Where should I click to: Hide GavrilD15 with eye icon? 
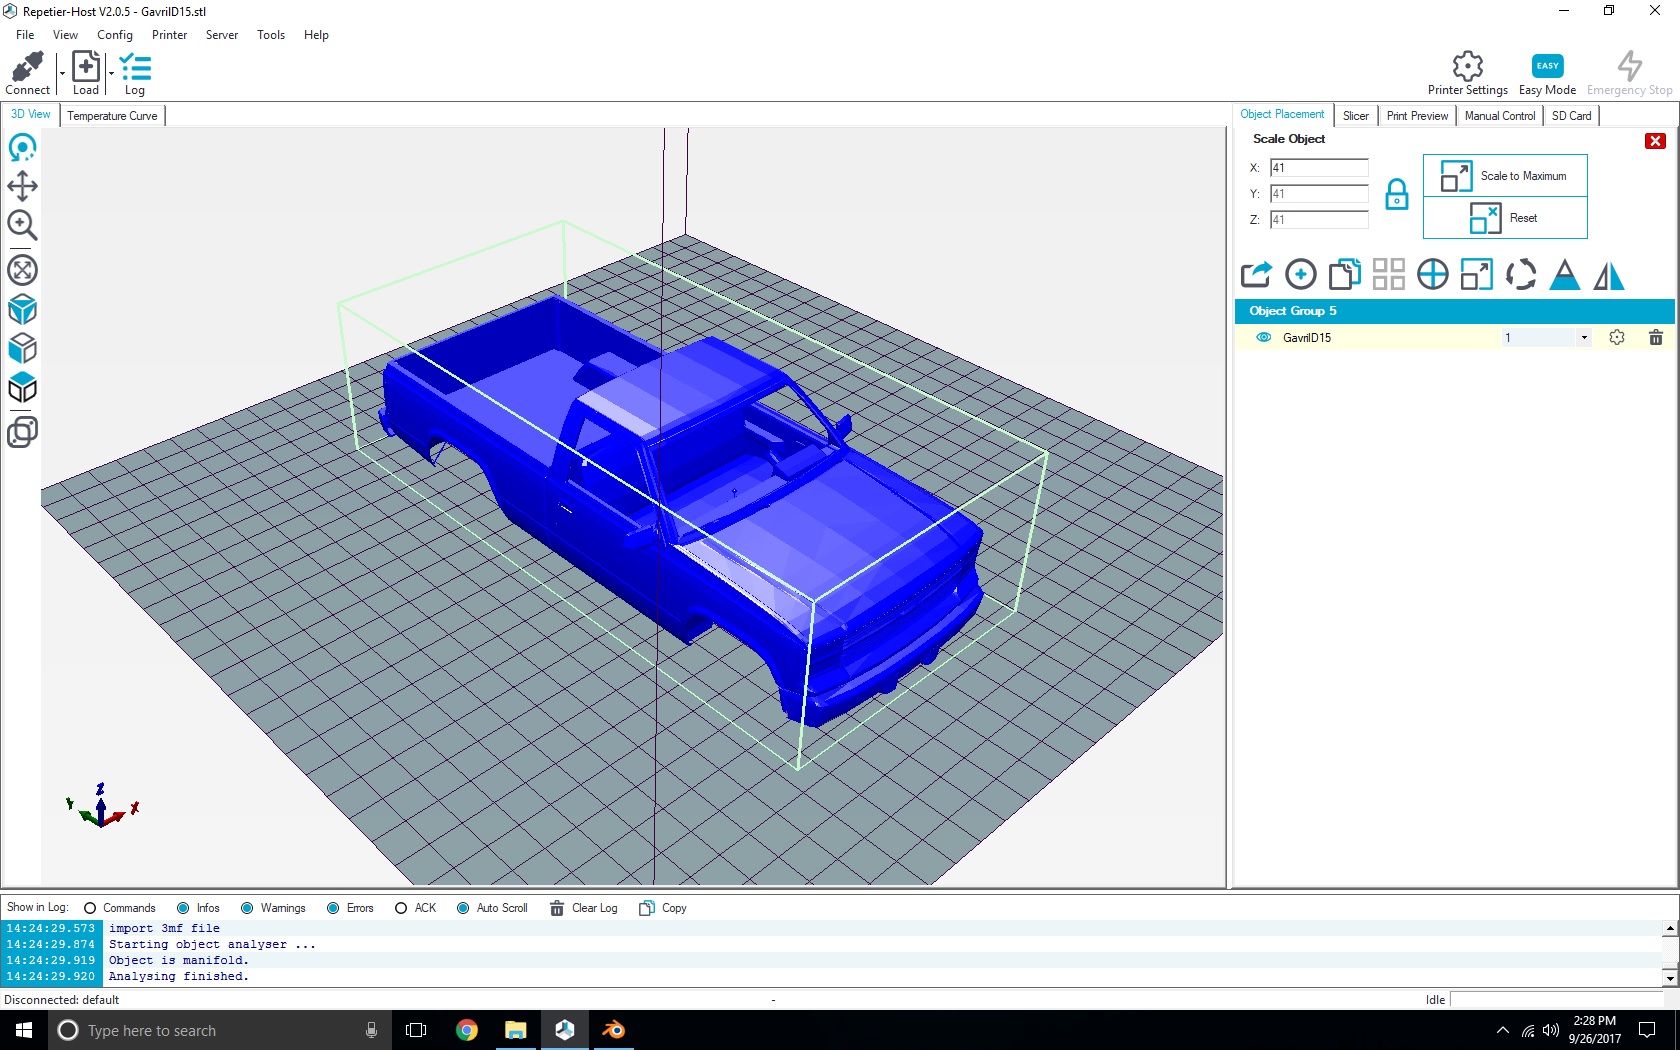tap(1263, 337)
